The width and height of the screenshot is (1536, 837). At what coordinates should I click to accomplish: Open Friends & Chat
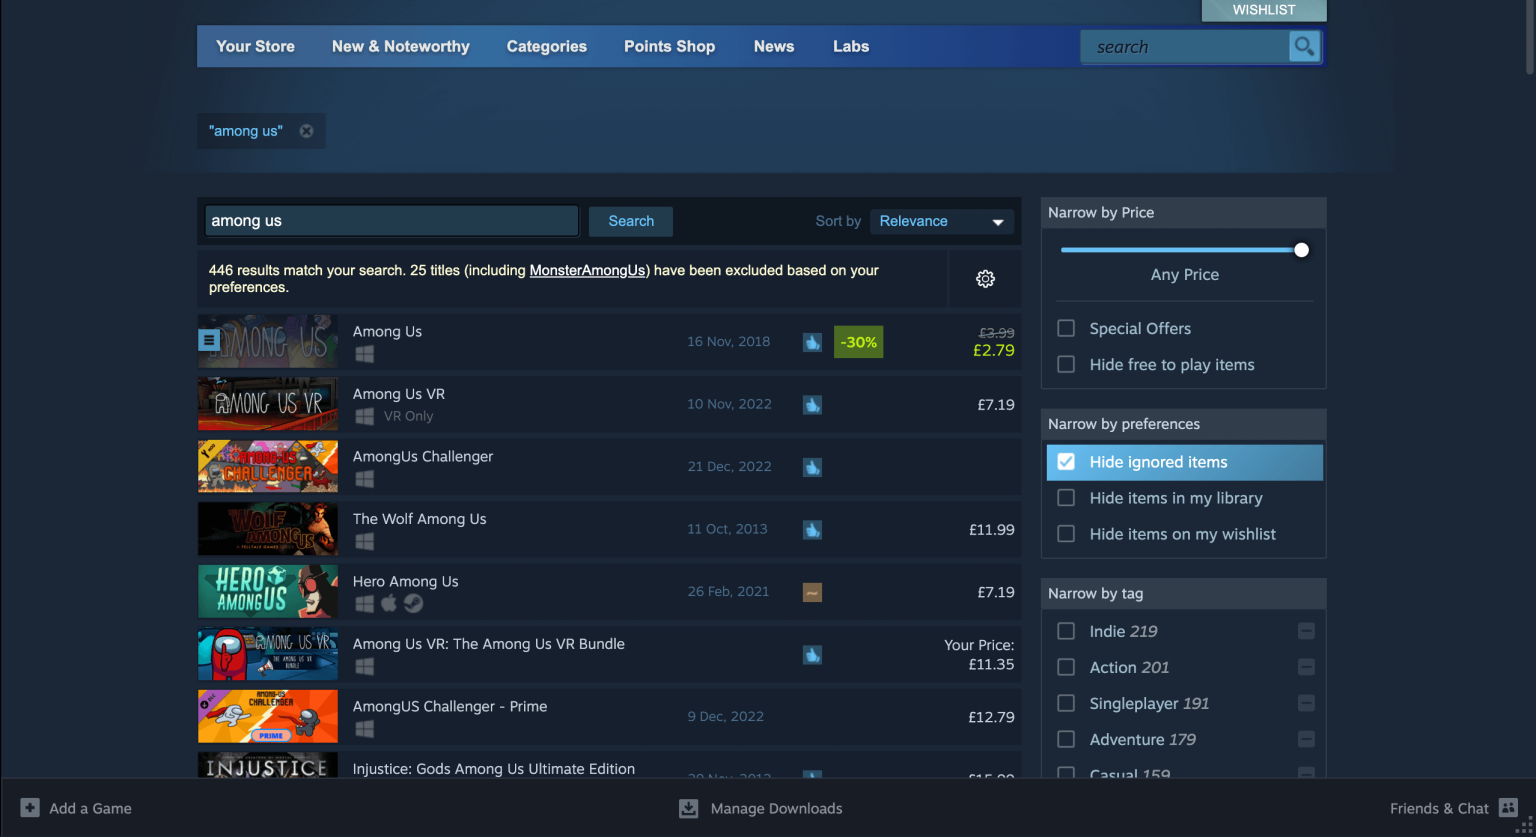pyautogui.click(x=1454, y=808)
